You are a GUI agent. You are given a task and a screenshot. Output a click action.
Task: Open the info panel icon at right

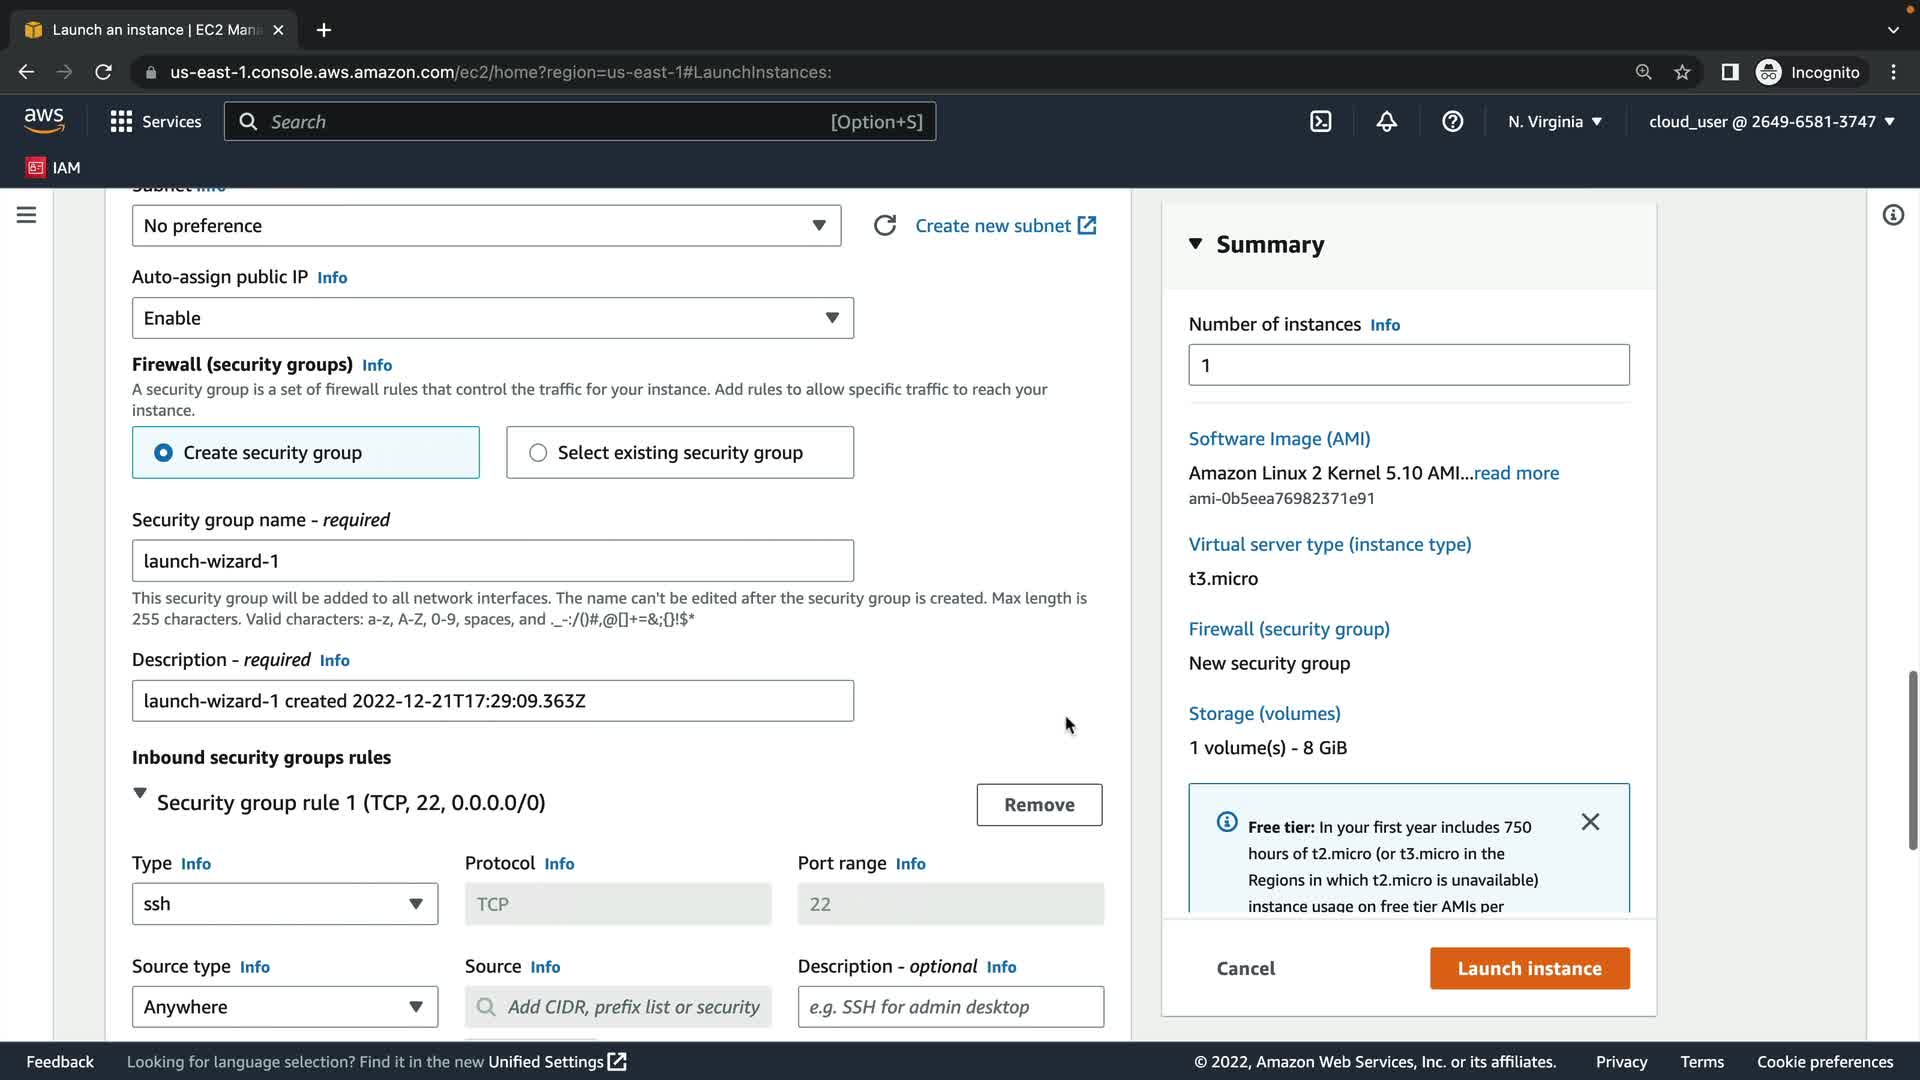pos(1892,215)
